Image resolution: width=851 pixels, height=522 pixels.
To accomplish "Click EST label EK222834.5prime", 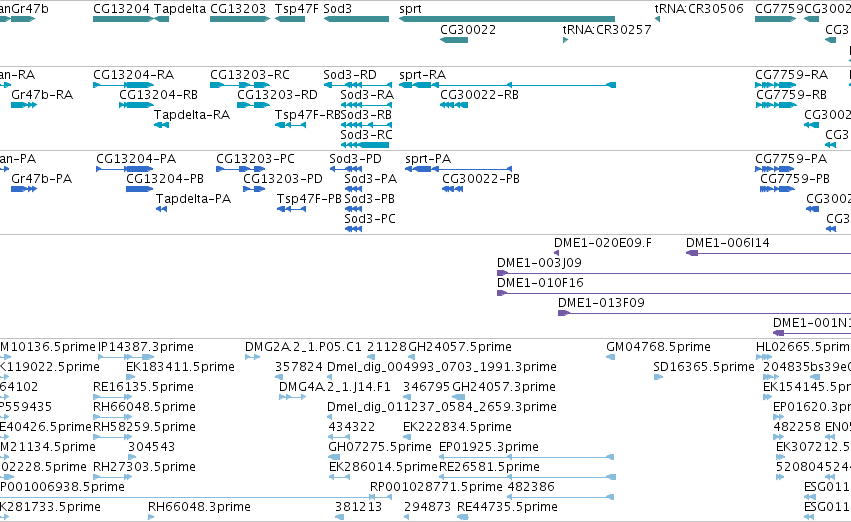I will [458, 427].
